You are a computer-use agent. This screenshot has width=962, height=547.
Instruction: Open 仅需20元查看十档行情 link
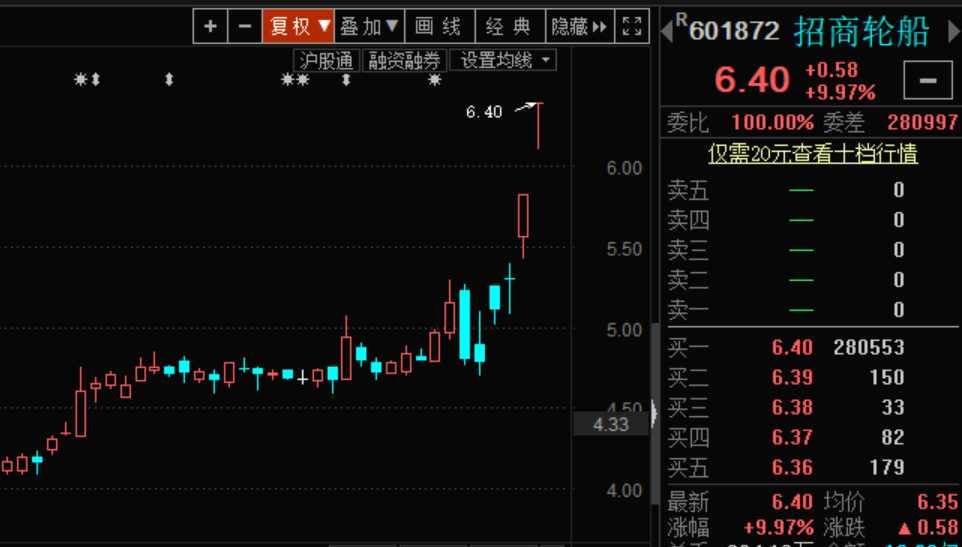pyautogui.click(x=813, y=154)
